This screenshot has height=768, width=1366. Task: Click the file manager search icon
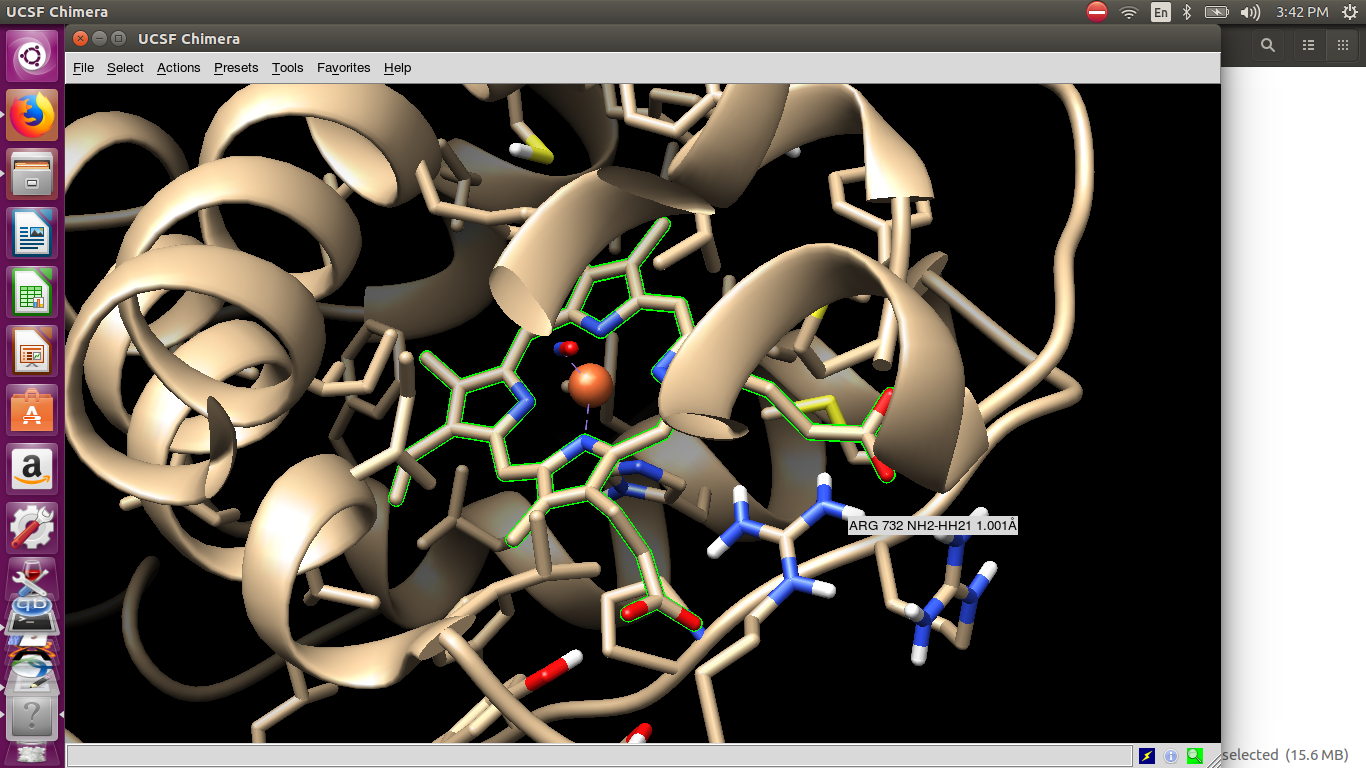pos(1268,45)
